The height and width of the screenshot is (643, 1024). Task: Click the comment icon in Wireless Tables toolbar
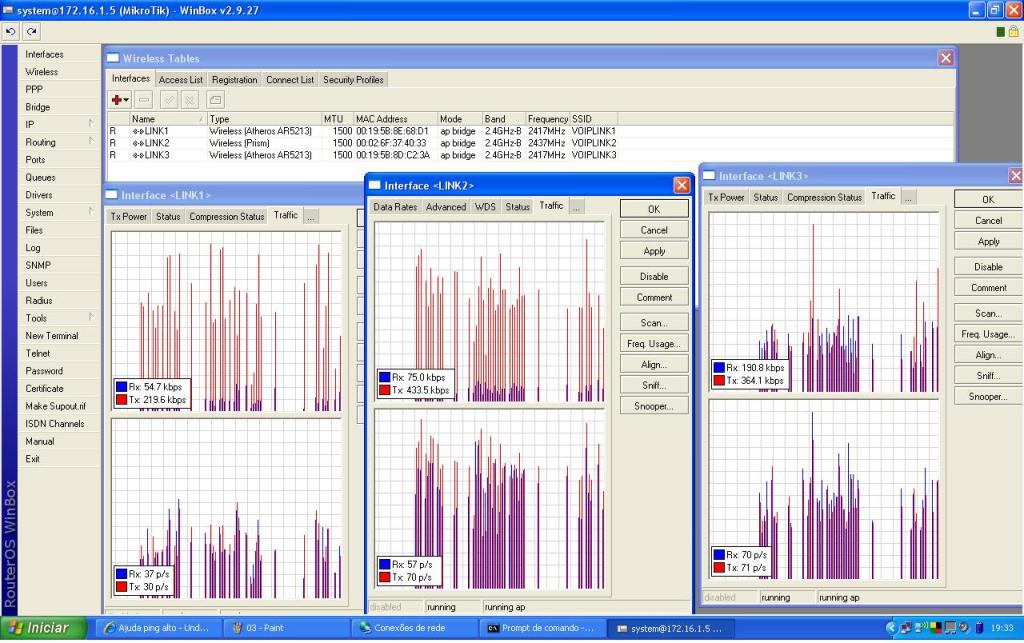[215, 100]
